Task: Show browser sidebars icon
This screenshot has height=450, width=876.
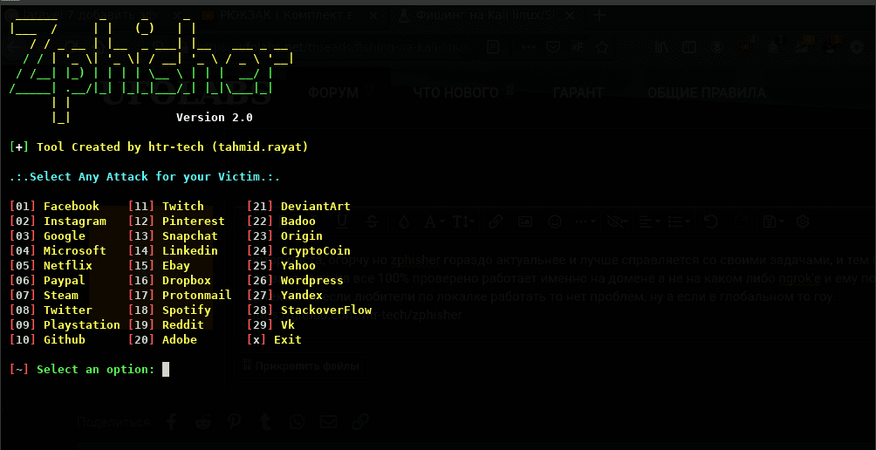Action: point(691,48)
